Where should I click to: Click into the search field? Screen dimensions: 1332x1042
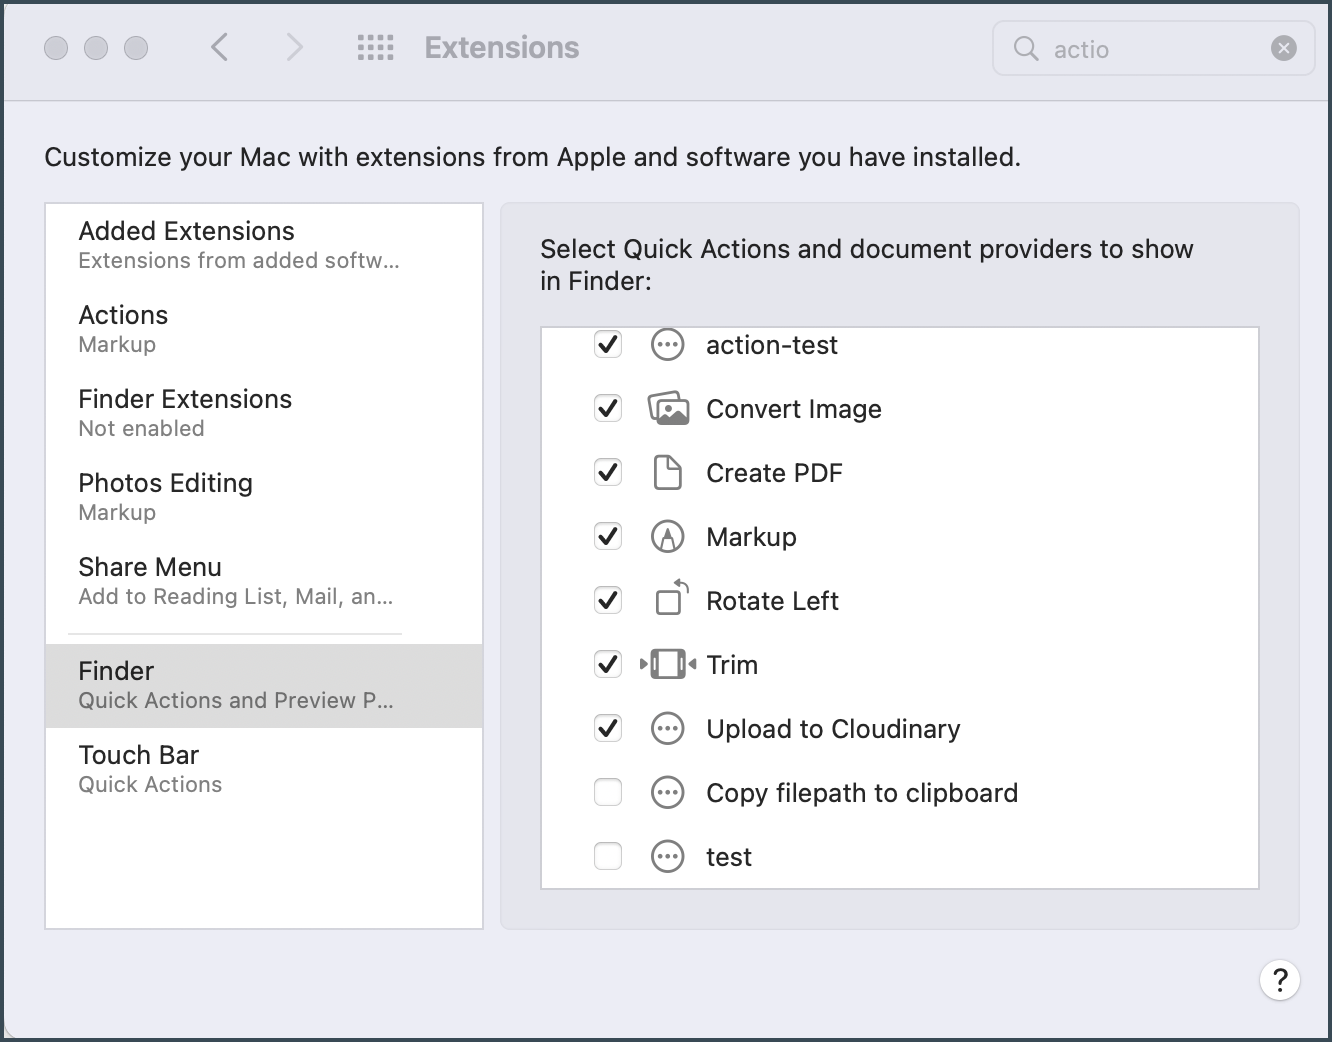(1153, 48)
